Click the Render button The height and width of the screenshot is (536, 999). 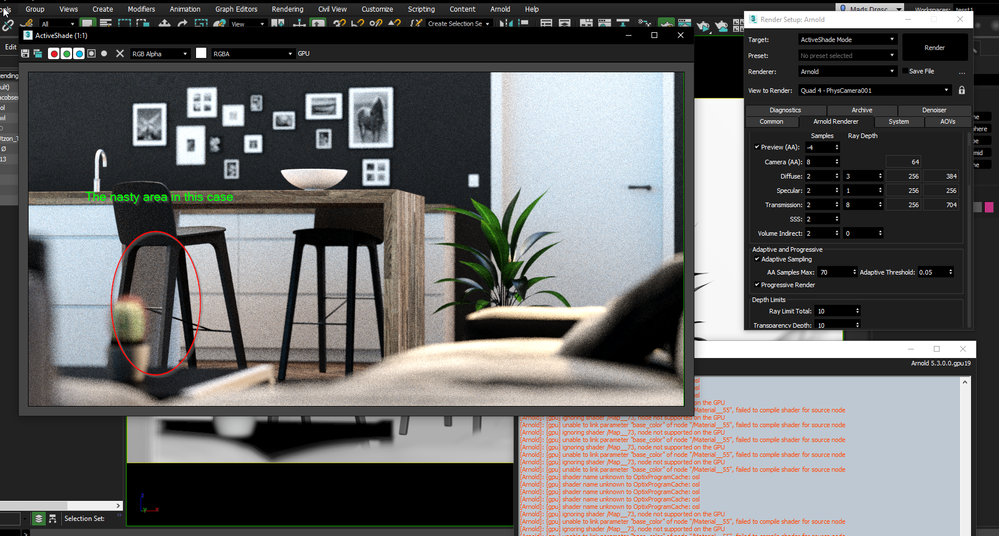[x=935, y=48]
